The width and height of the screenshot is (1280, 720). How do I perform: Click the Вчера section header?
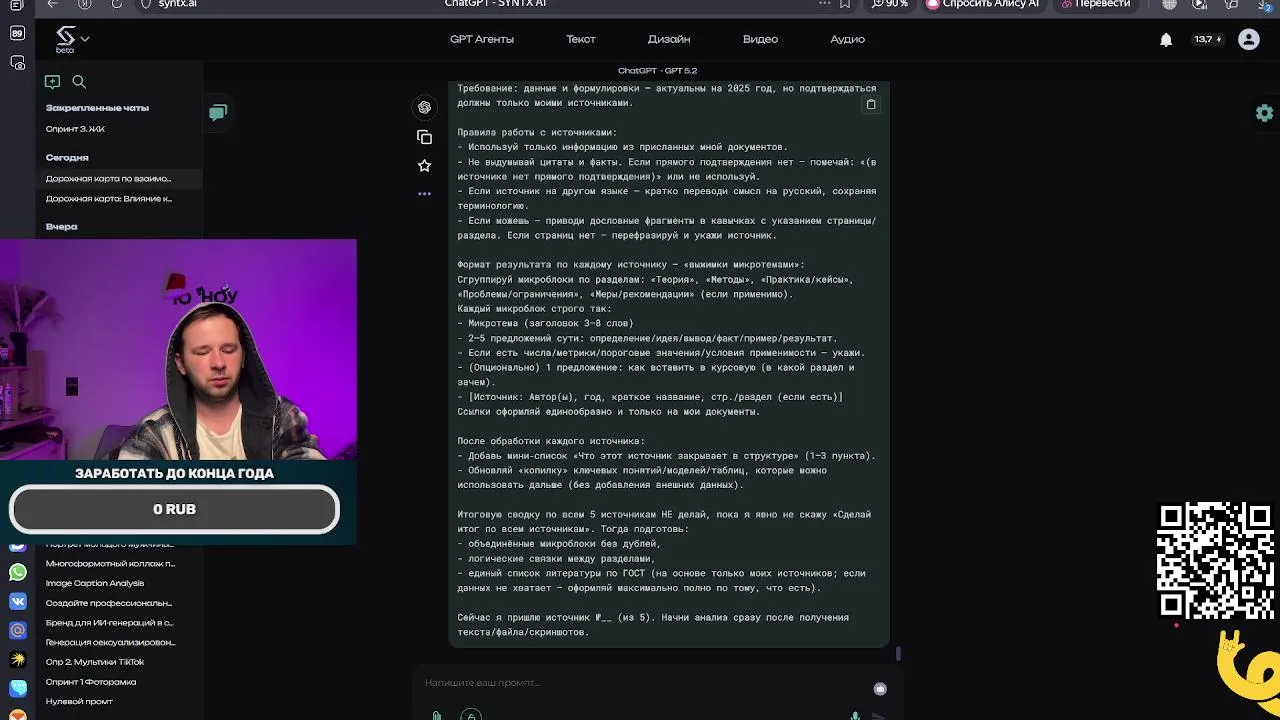[x=61, y=227]
